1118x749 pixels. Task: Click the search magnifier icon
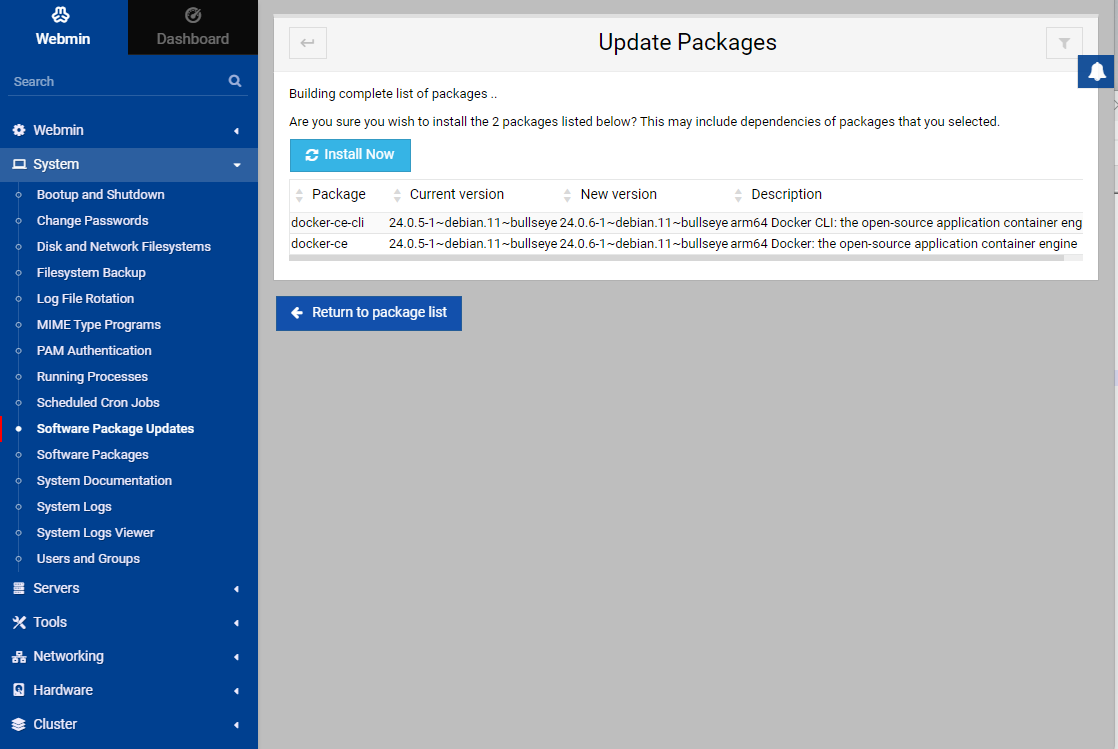(235, 81)
